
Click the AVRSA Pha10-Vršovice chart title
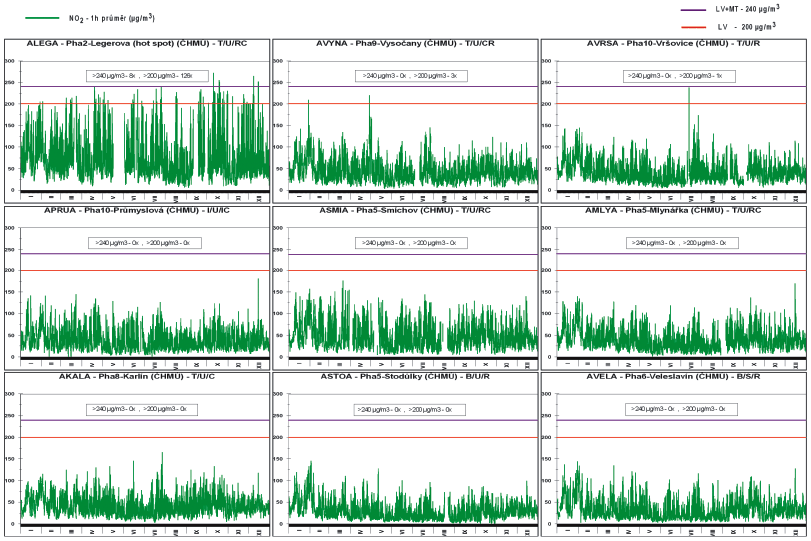(673, 43)
